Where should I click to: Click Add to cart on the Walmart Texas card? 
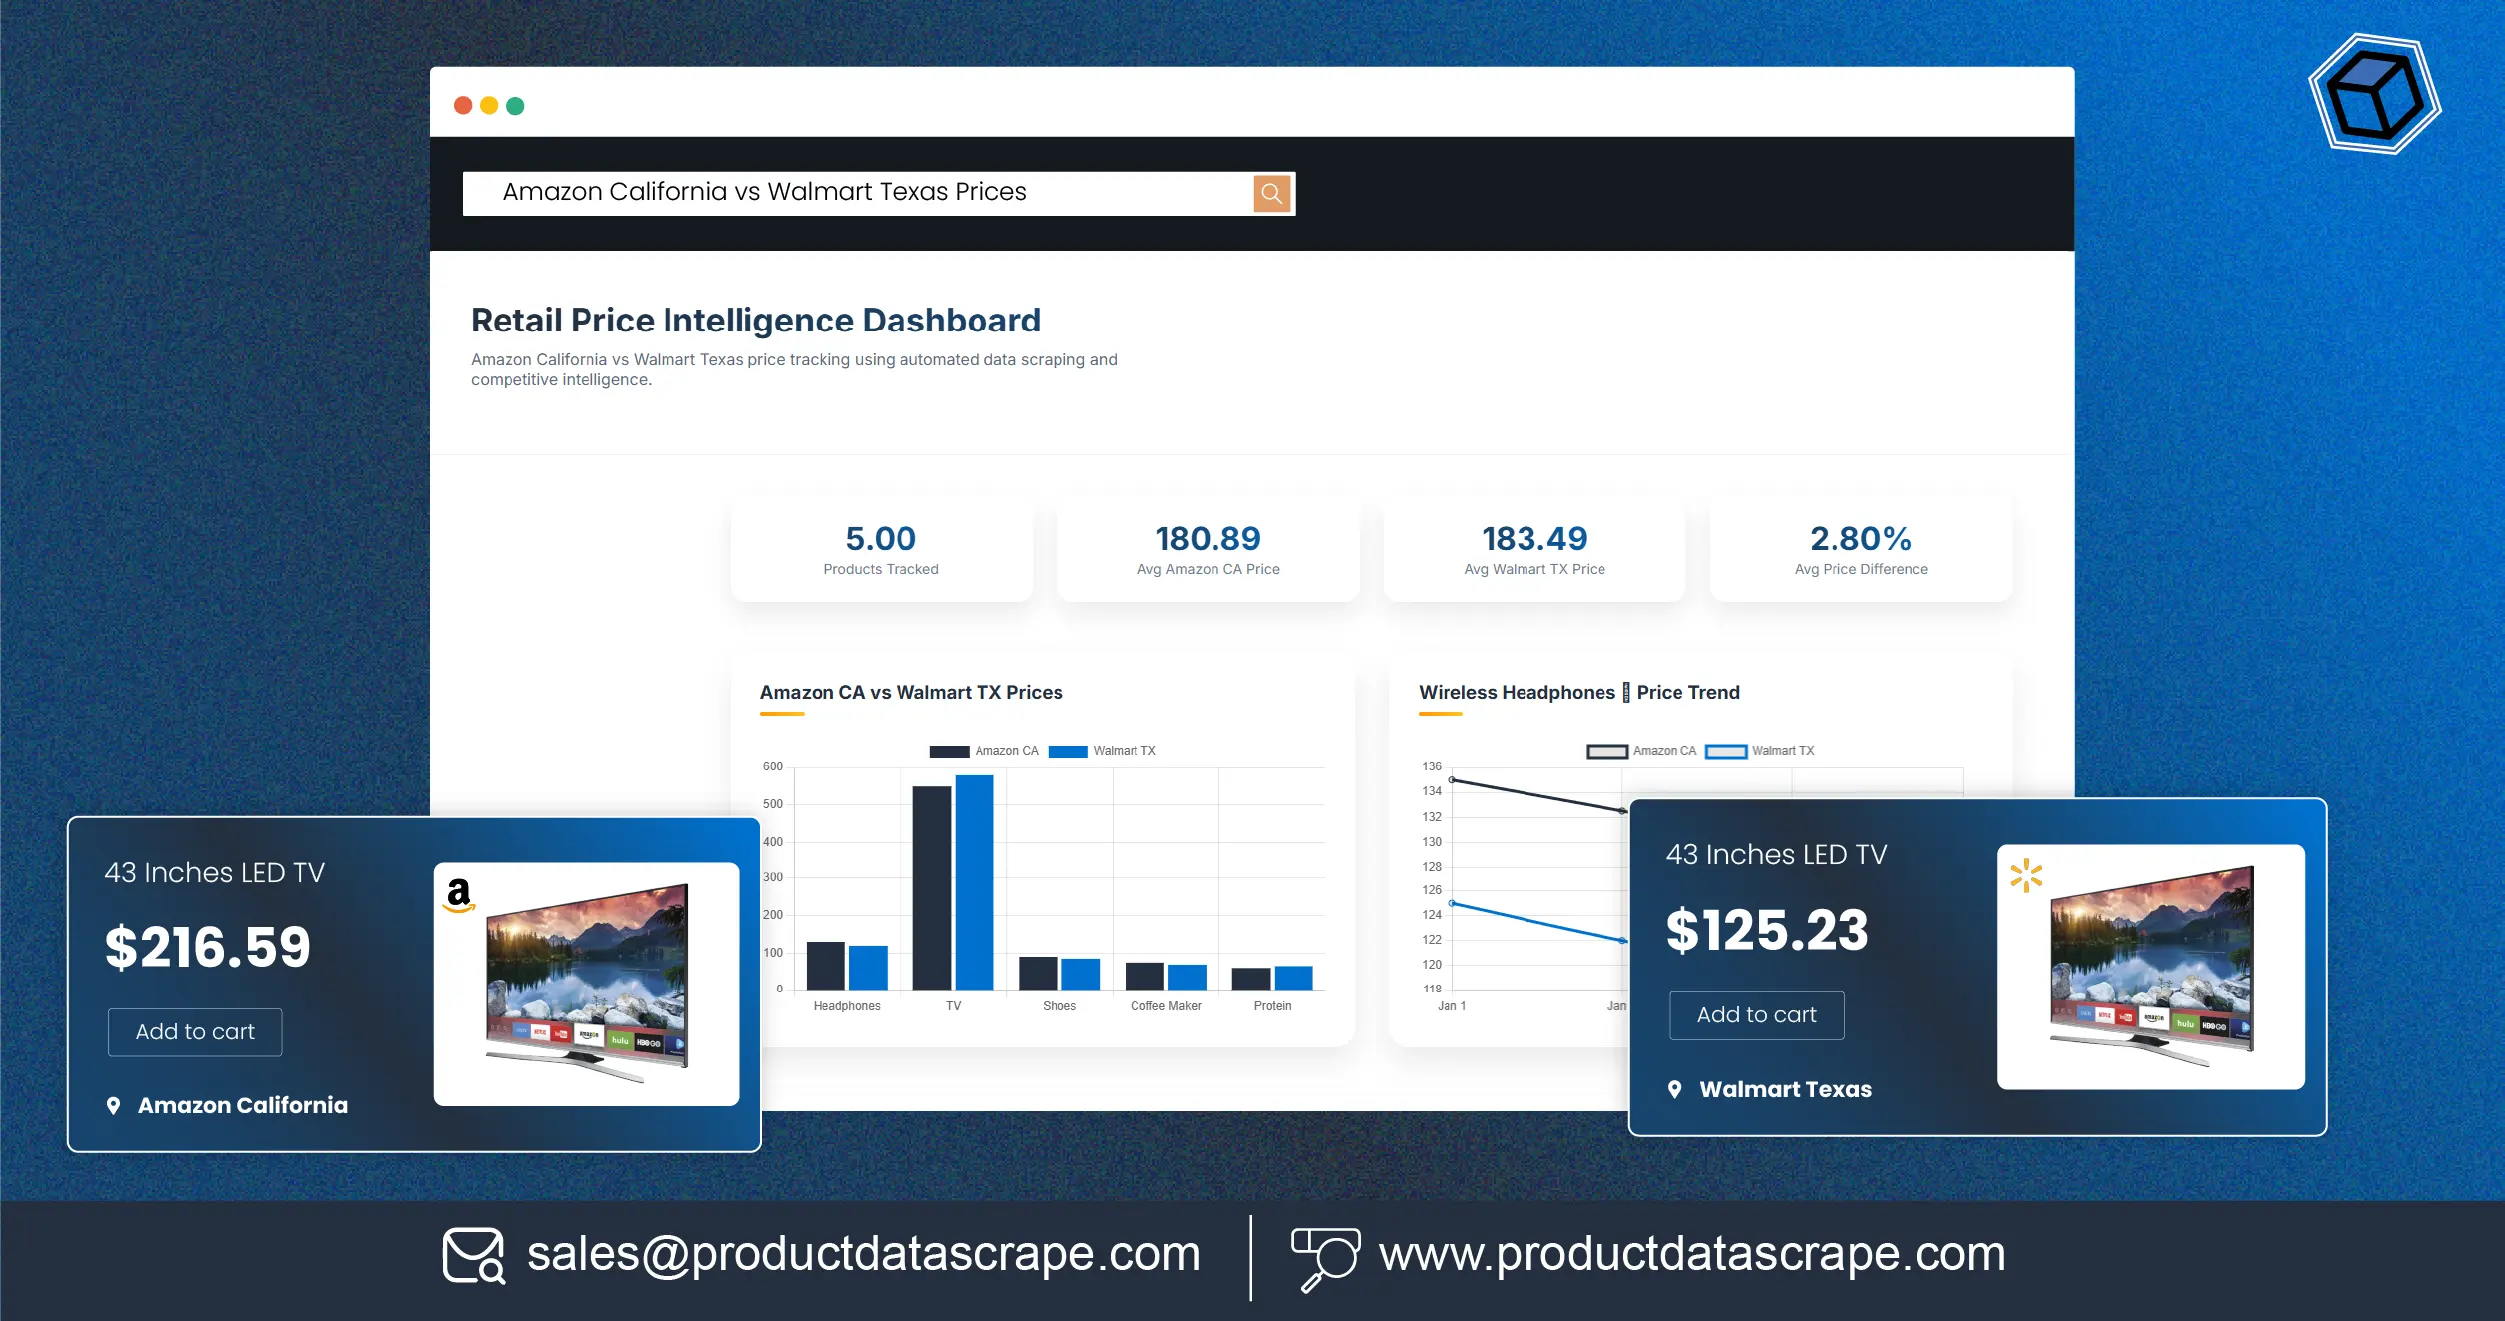1755,1014
